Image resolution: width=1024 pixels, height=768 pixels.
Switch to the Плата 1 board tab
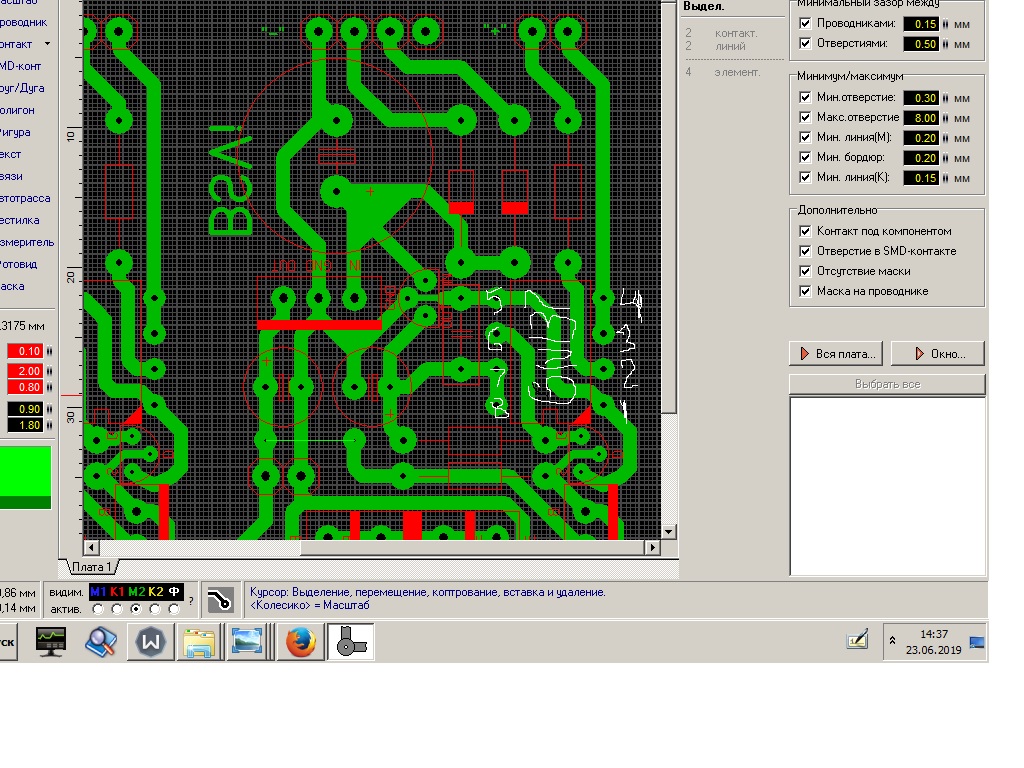[x=92, y=567]
